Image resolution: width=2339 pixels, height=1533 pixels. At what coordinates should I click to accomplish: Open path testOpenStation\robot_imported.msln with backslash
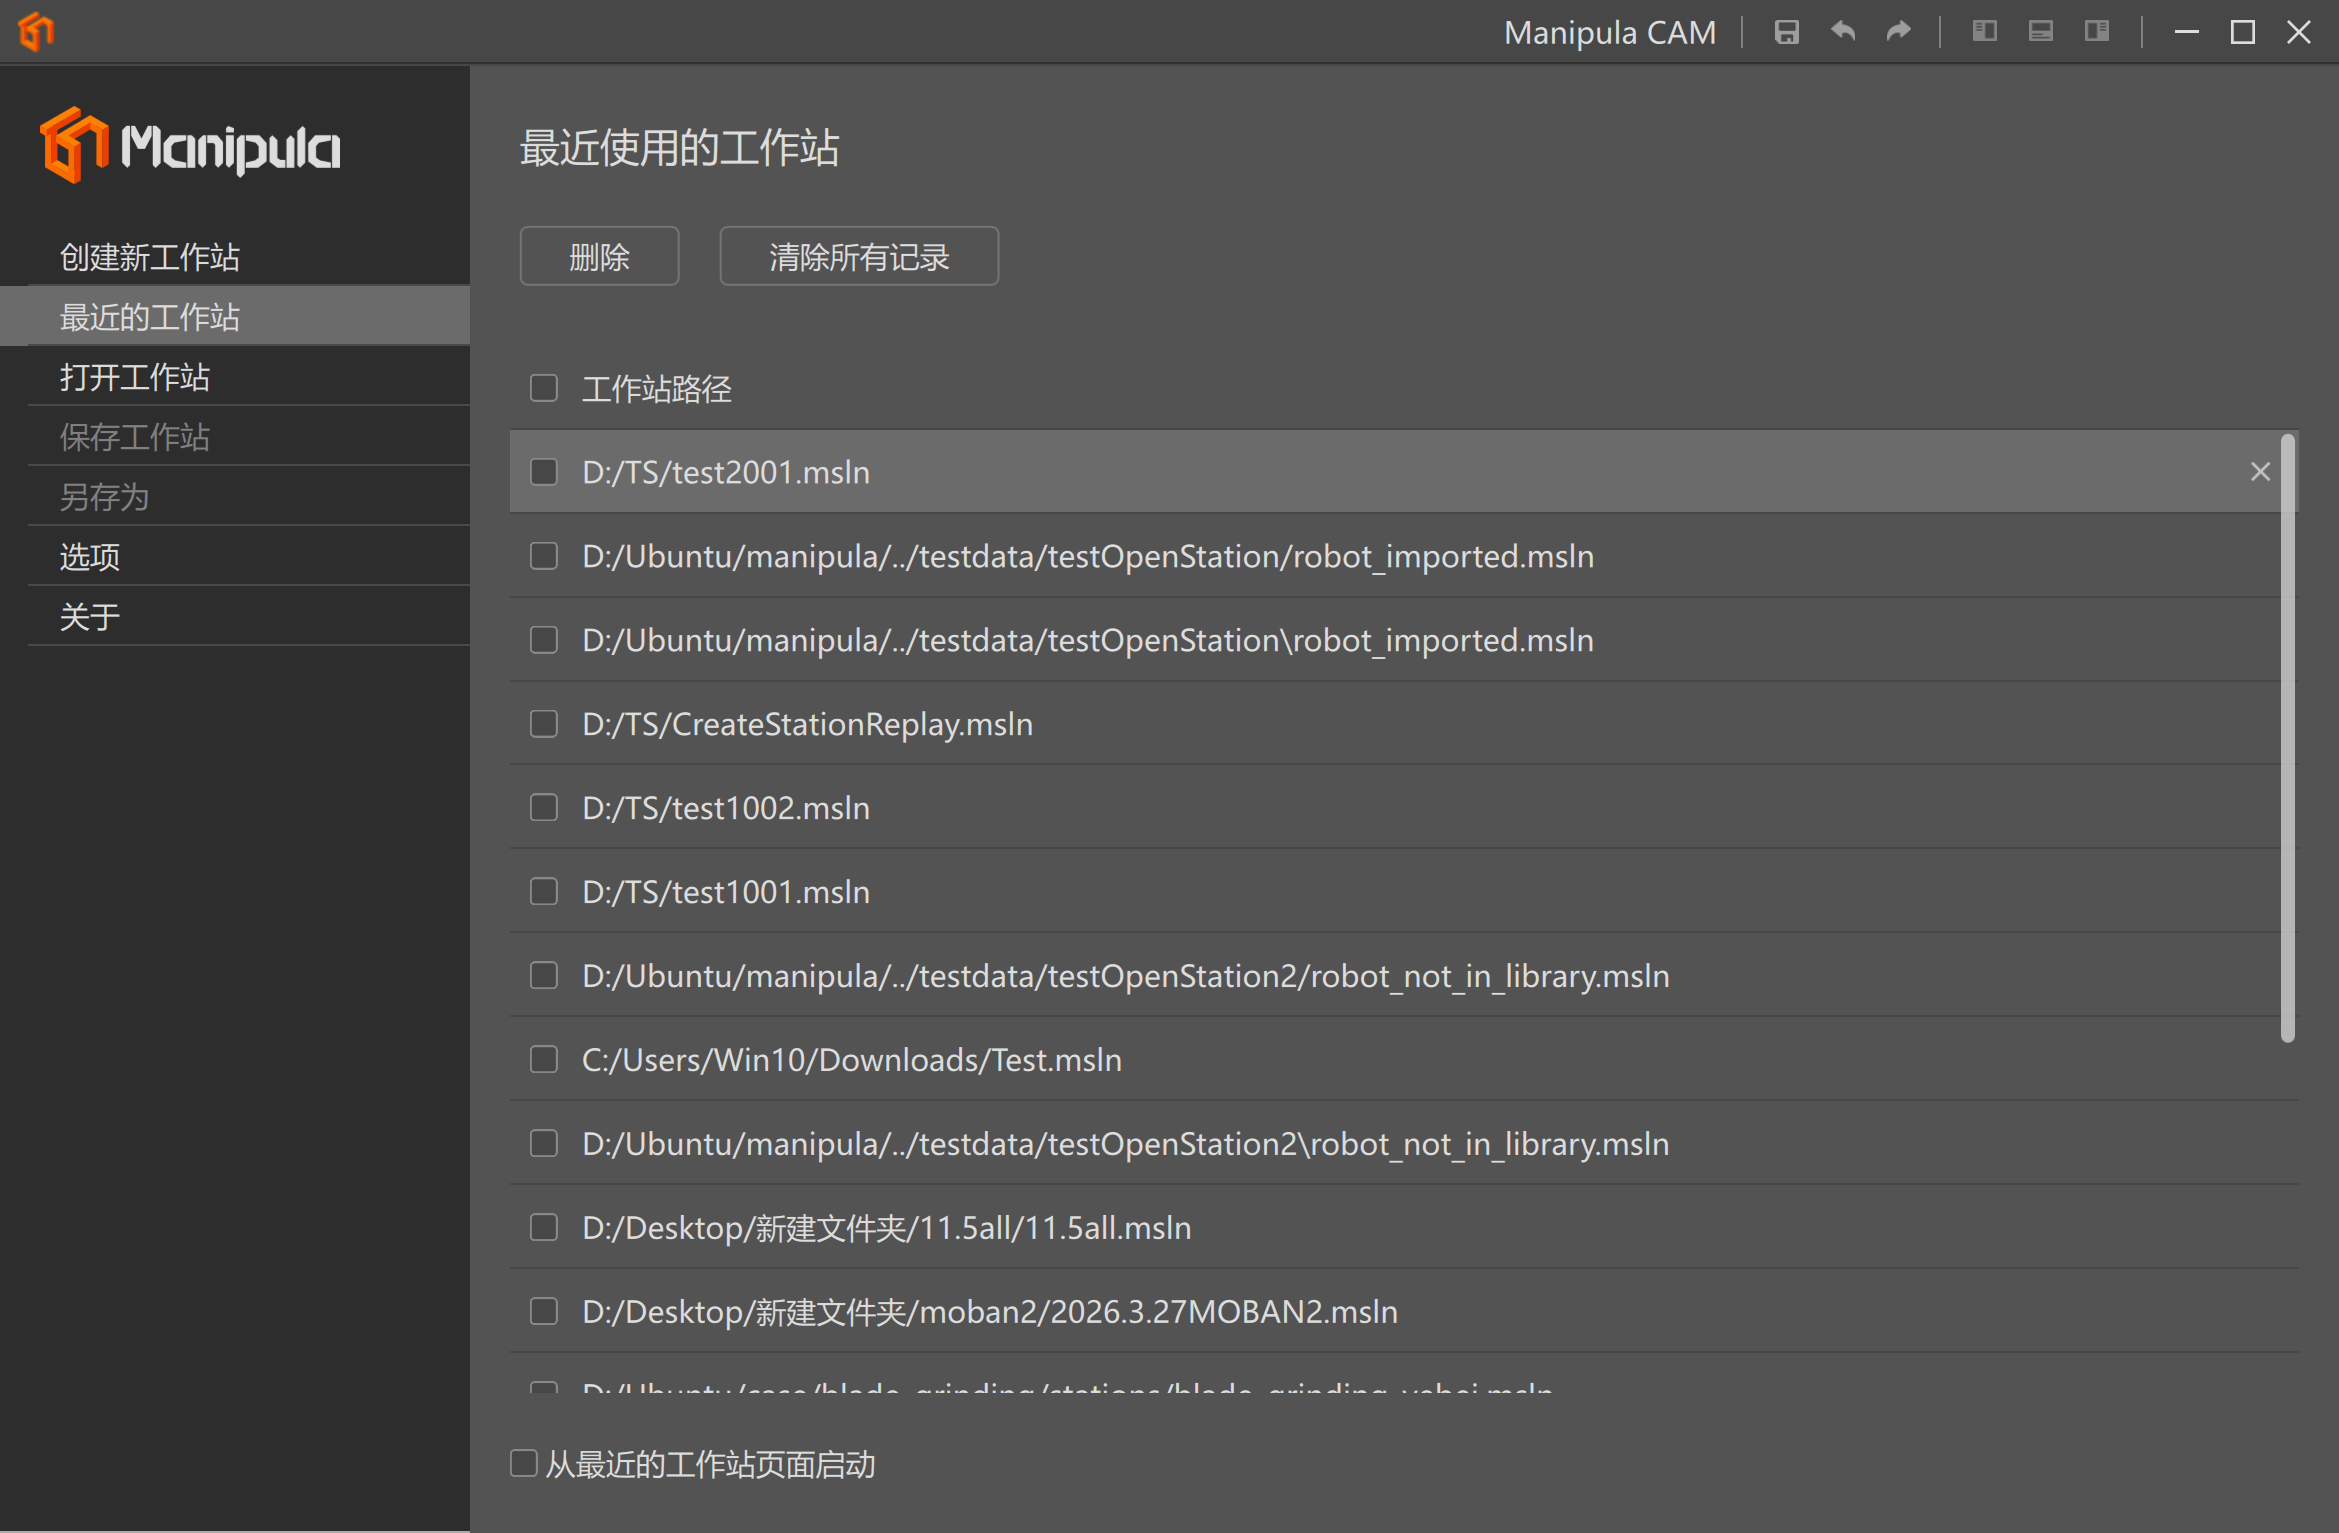click(1088, 640)
